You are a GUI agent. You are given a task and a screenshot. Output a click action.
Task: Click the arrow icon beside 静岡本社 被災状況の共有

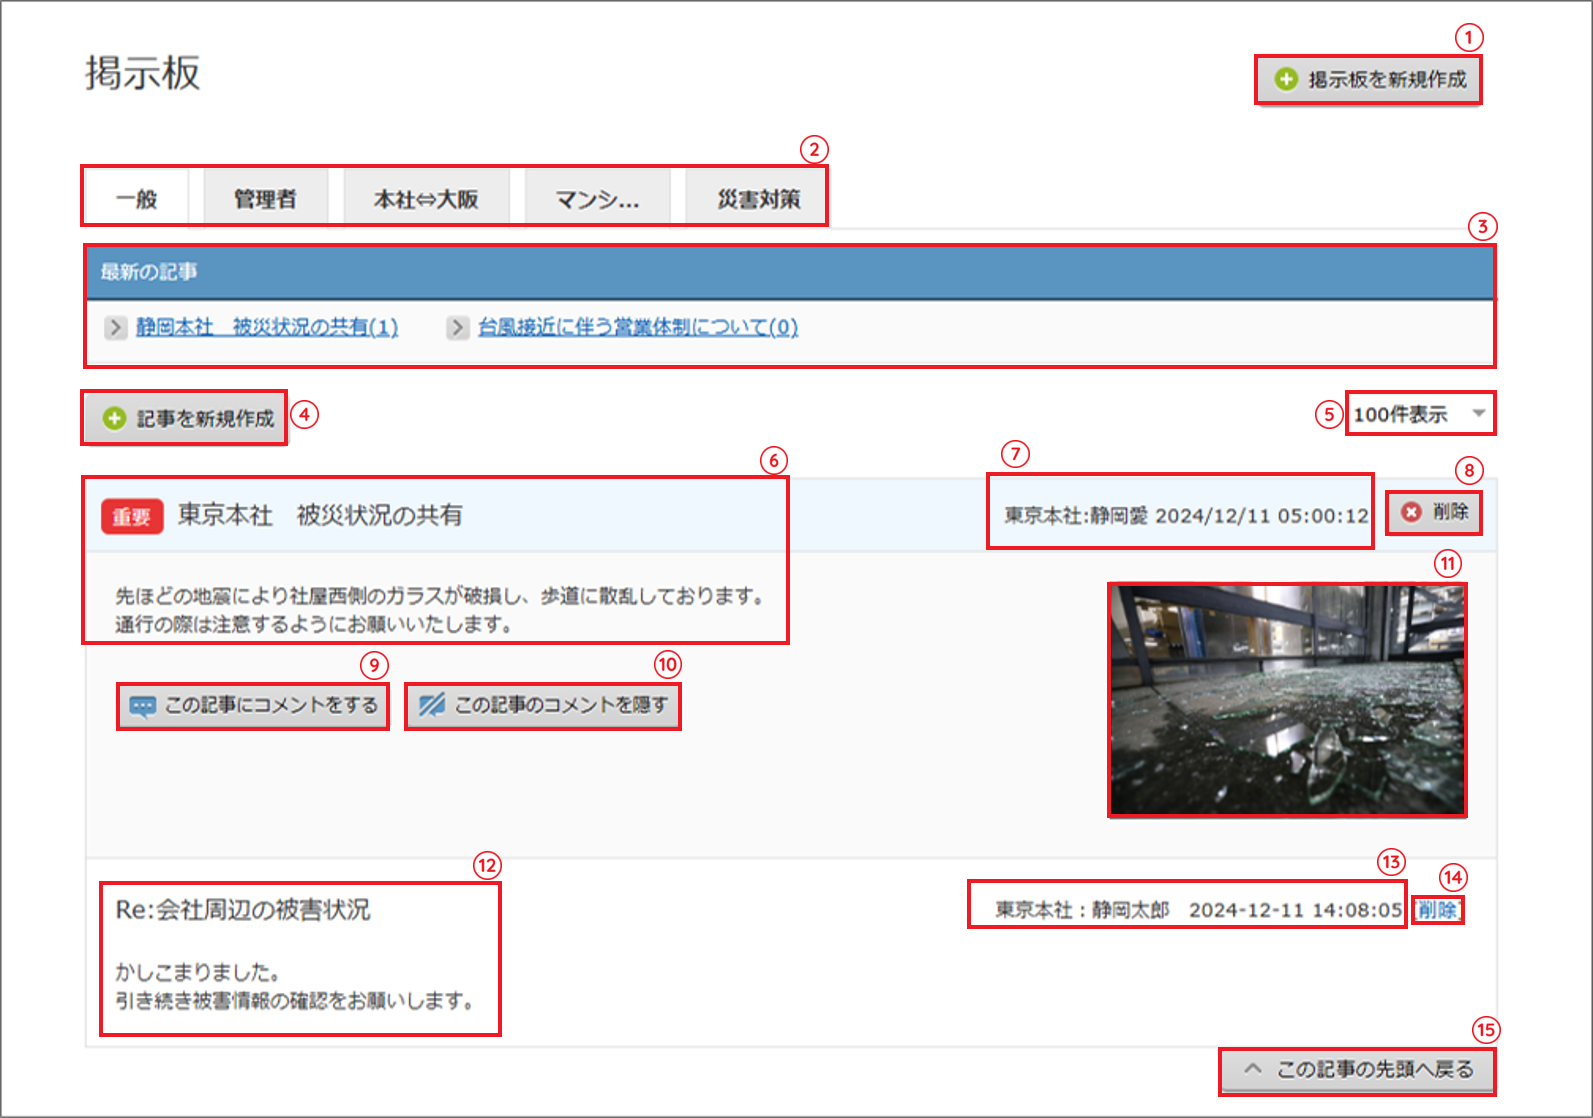(x=116, y=327)
